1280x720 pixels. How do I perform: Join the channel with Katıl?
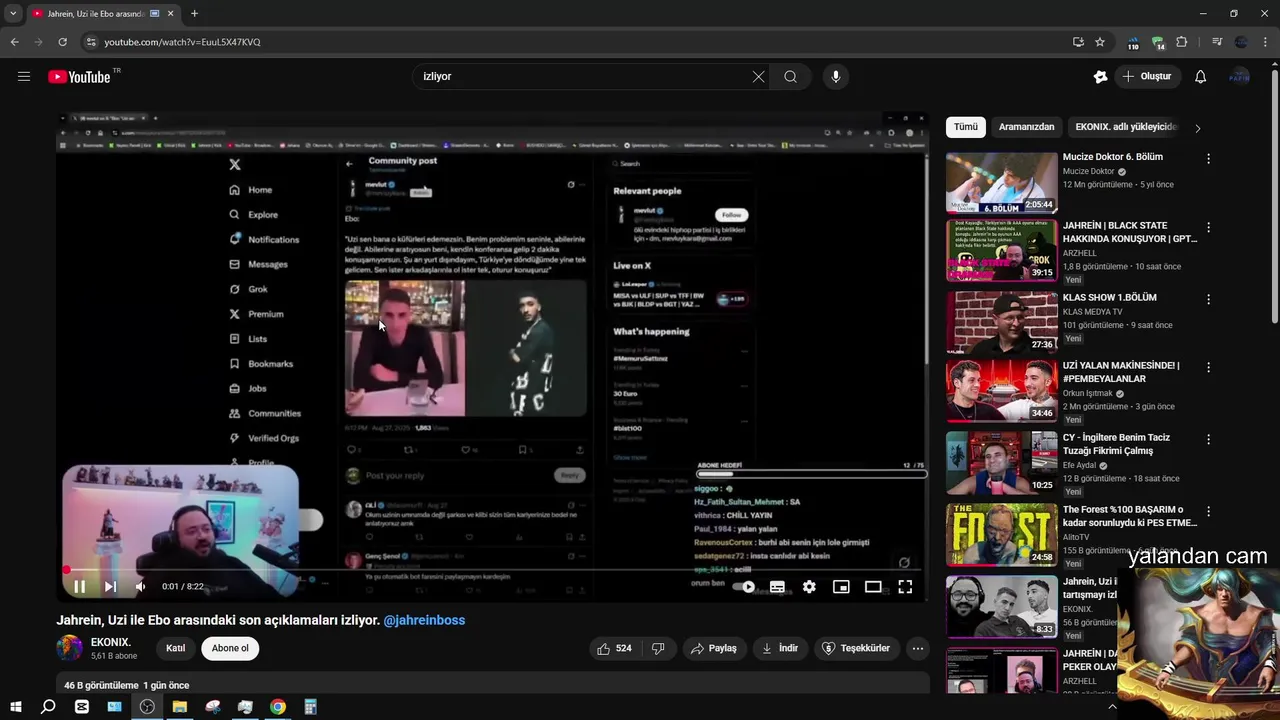point(175,648)
